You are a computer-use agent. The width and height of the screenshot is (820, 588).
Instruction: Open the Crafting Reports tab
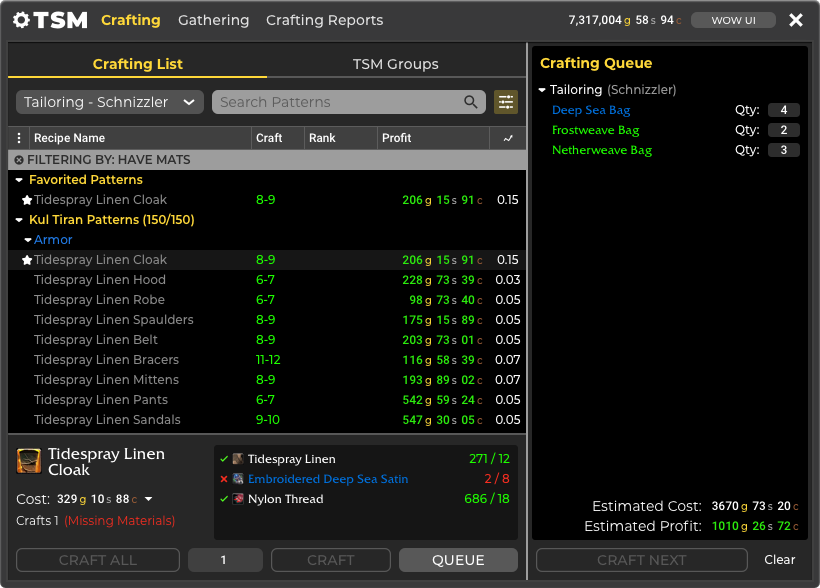click(324, 20)
